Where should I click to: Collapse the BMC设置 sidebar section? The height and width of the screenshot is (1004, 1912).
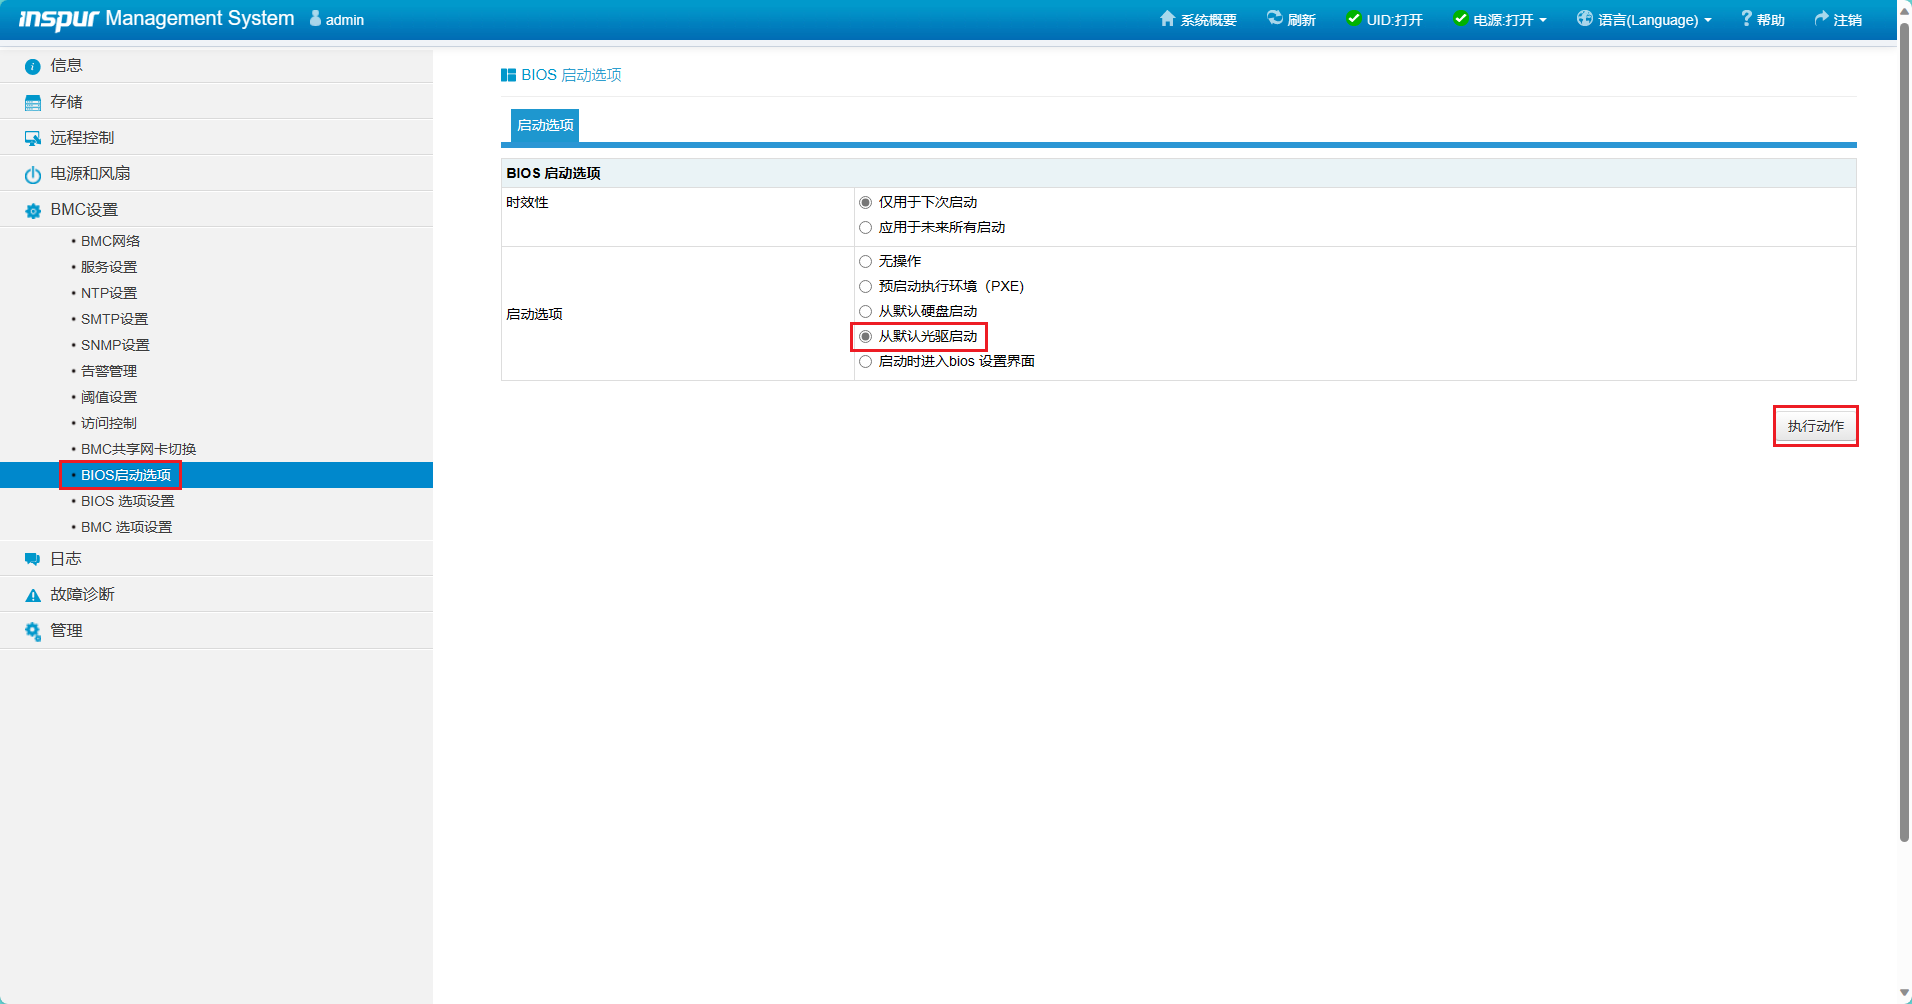click(216, 210)
